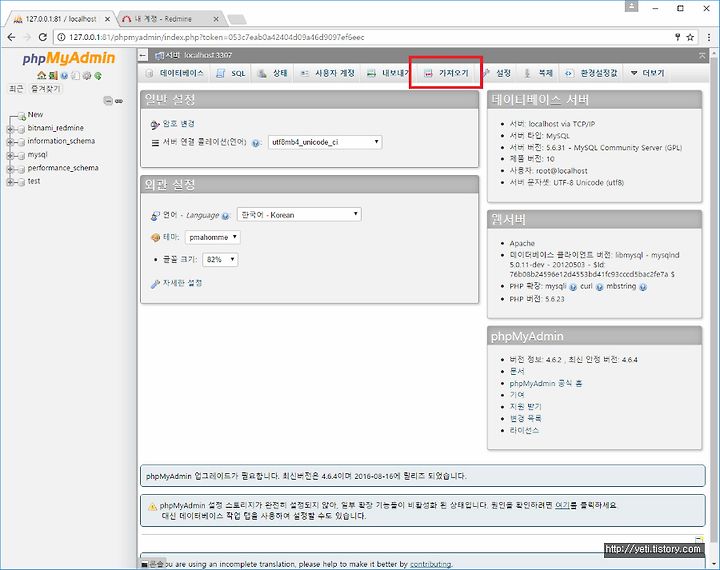The image size is (720, 570).
Task: Open the 지원 받기 support link
Action: point(525,407)
